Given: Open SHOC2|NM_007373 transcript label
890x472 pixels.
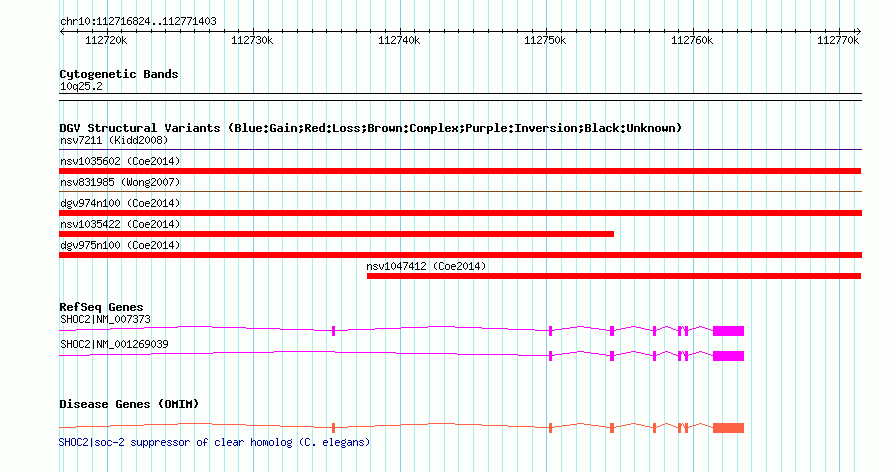Looking at the screenshot, I should click(x=106, y=319).
